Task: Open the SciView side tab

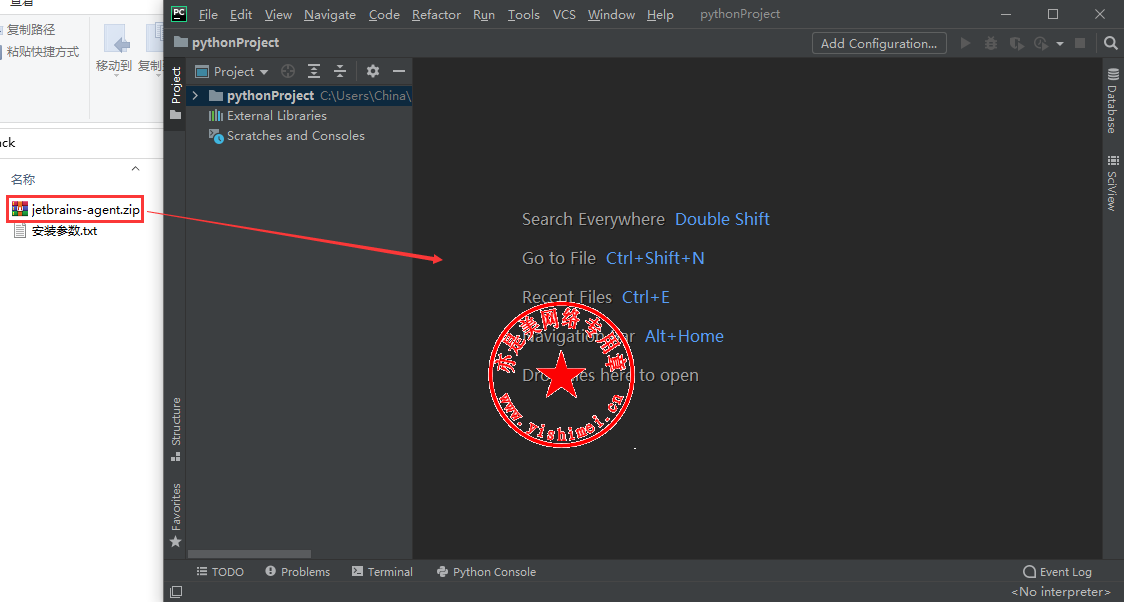Action: tap(1113, 183)
